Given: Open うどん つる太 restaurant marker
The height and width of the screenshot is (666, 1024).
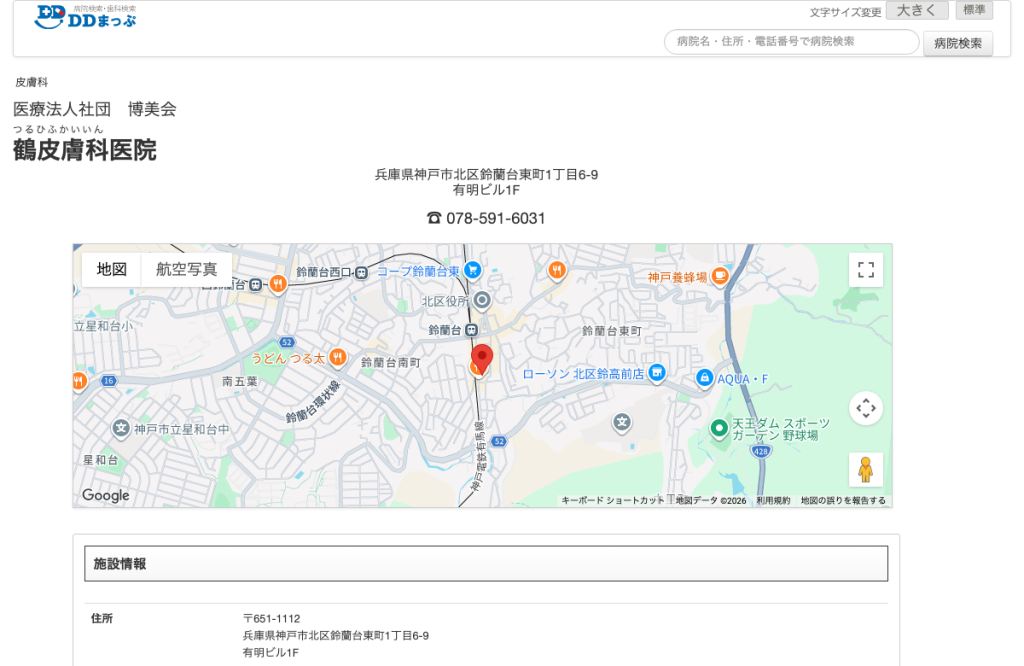Looking at the screenshot, I should [x=338, y=357].
